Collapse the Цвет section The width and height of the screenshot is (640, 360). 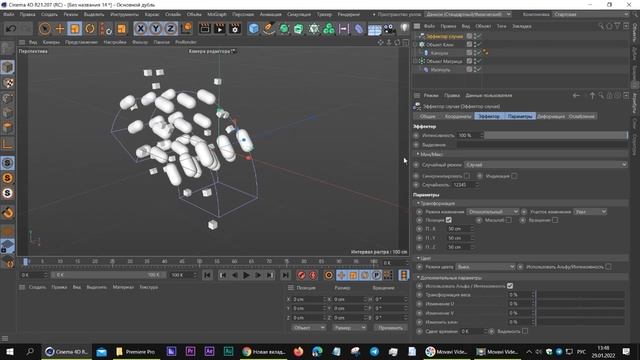tap(424, 258)
